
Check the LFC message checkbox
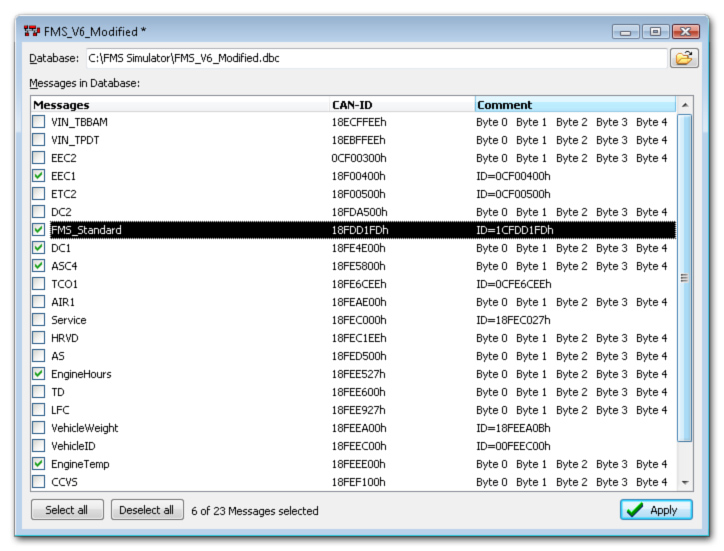click(39, 410)
